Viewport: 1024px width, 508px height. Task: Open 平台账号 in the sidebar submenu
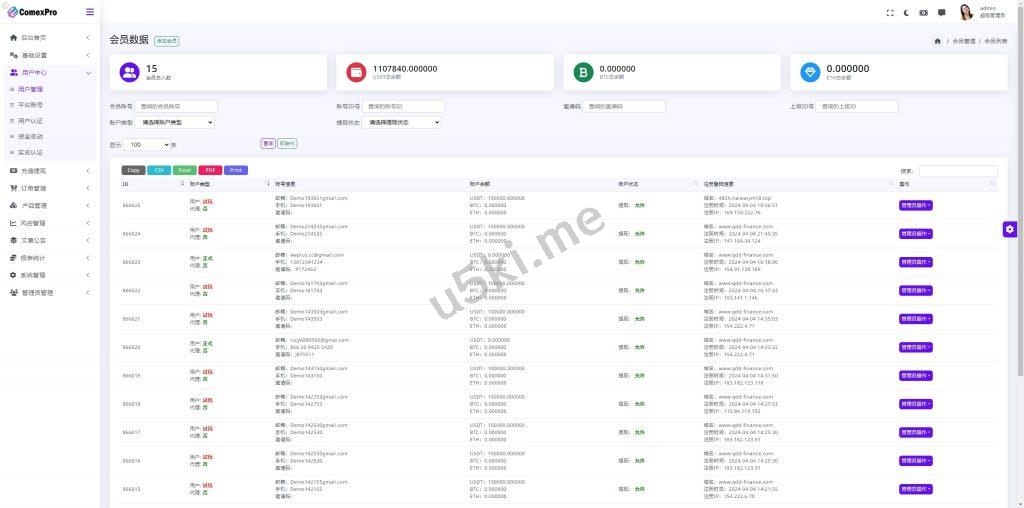coord(30,105)
